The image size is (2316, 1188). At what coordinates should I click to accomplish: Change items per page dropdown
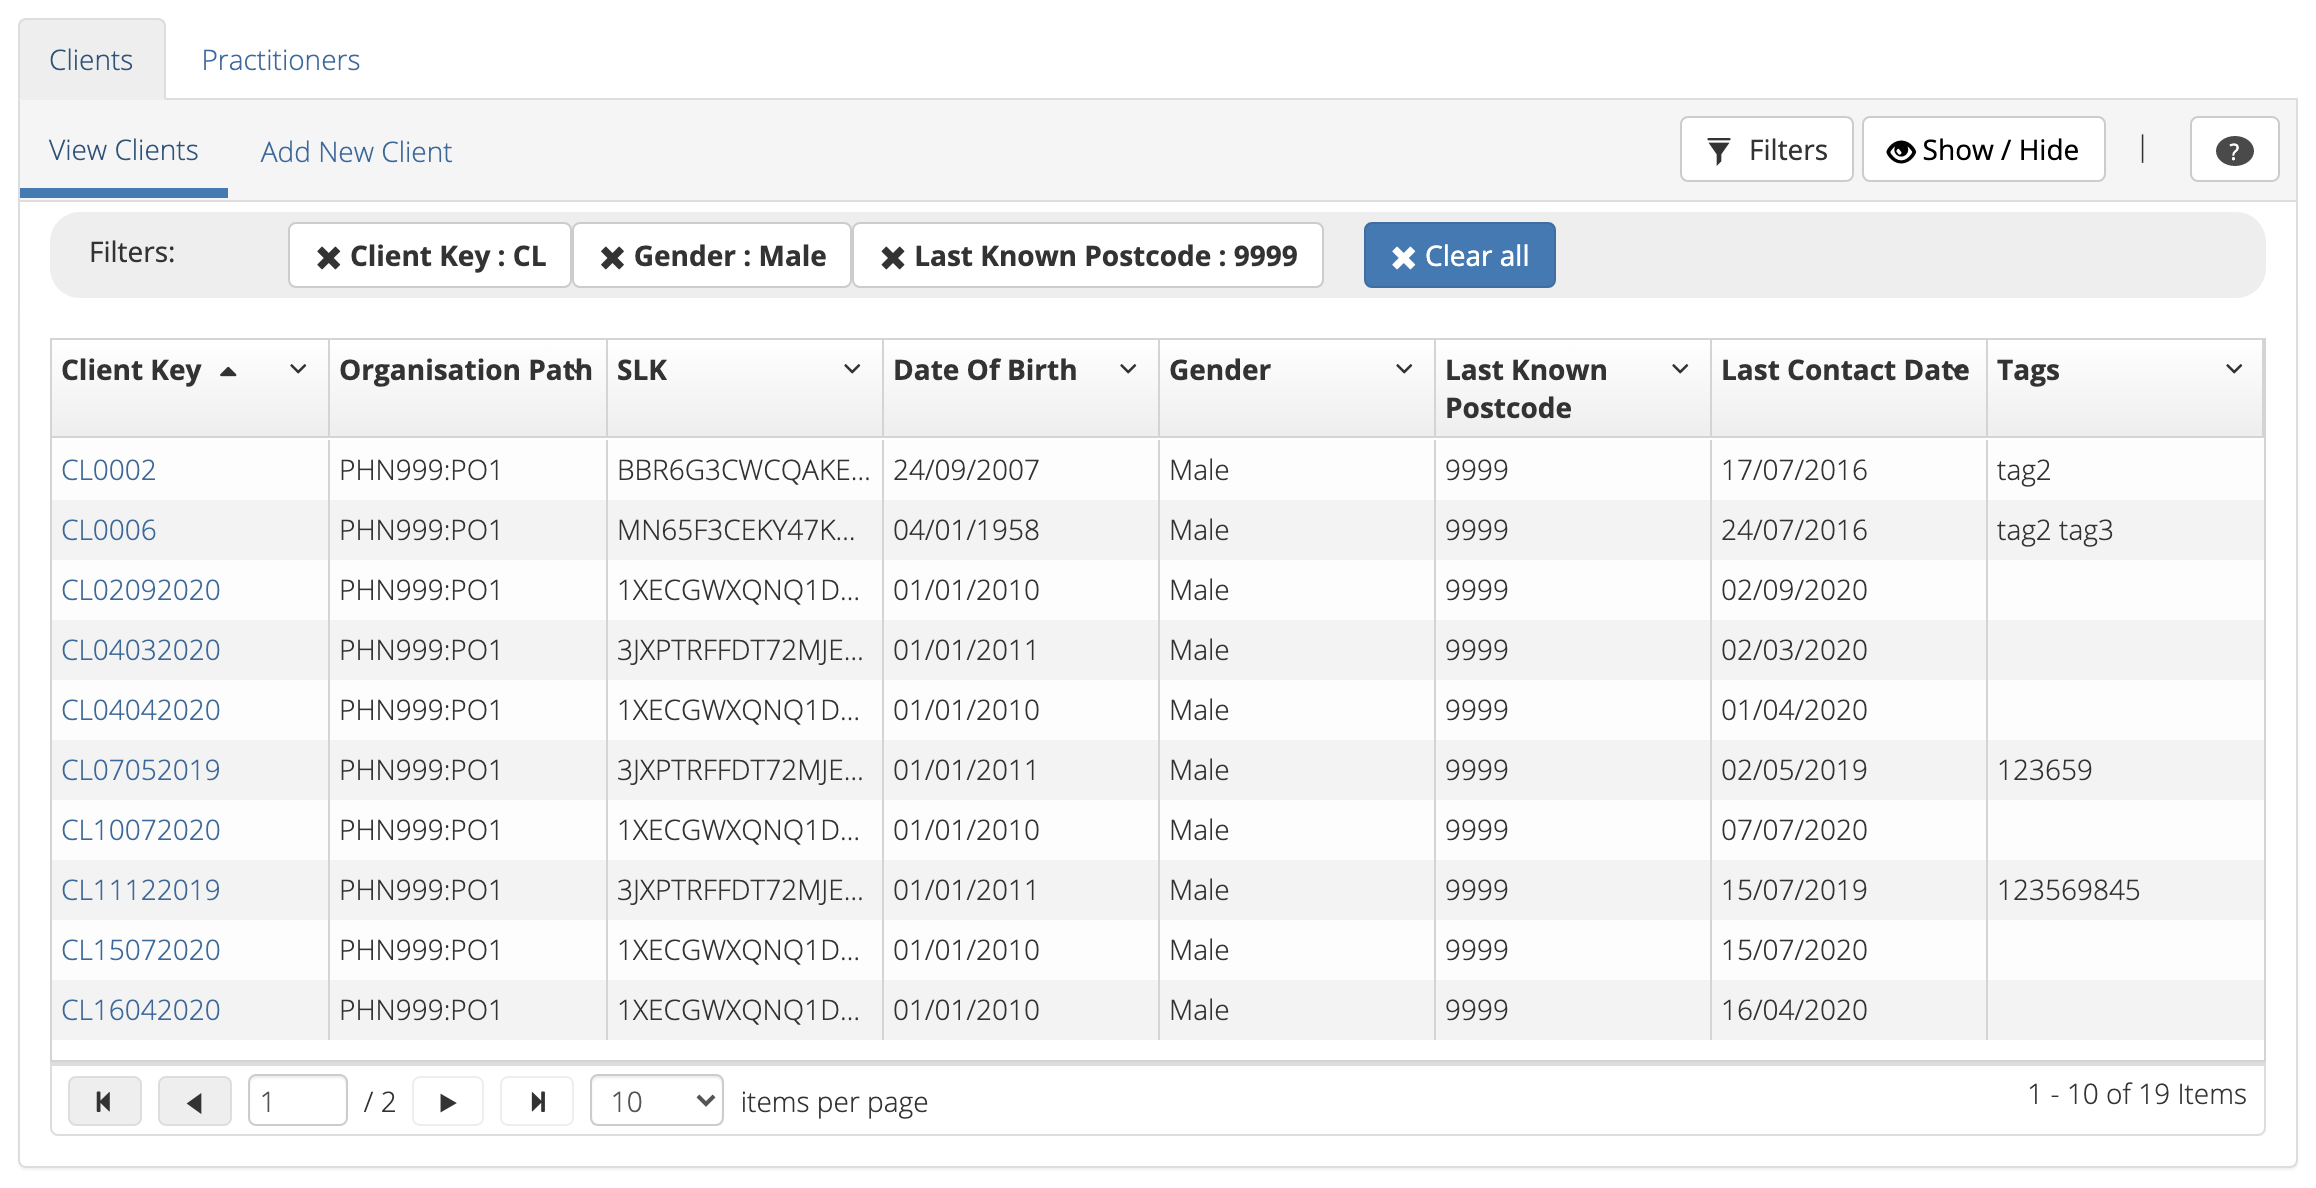pyautogui.click(x=657, y=1101)
